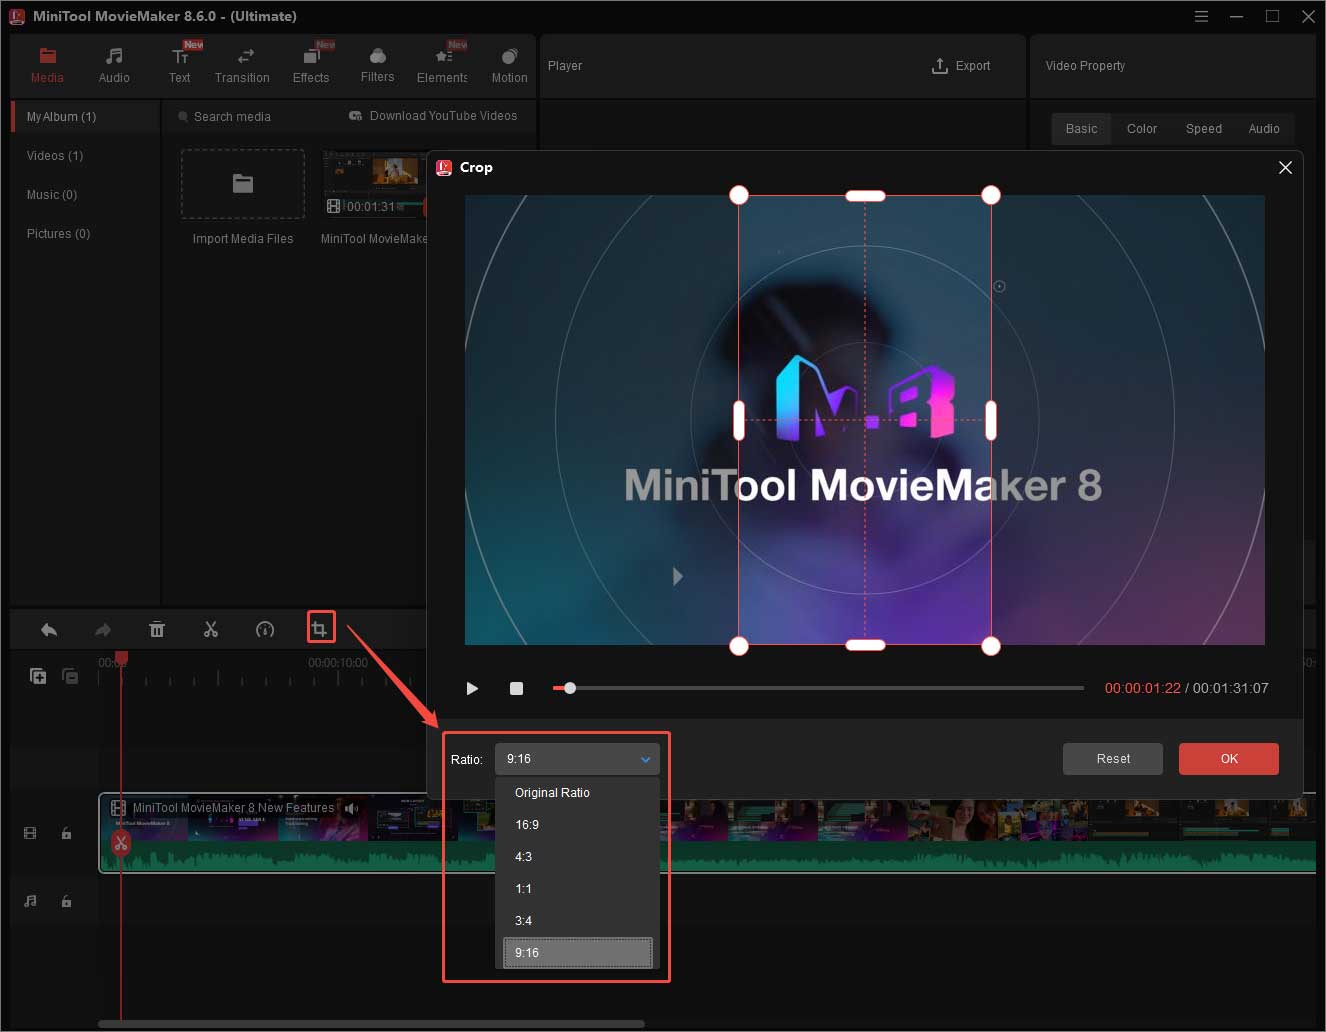The height and width of the screenshot is (1032, 1326).
Task: Click the OK button
Action: [1229, 759]
